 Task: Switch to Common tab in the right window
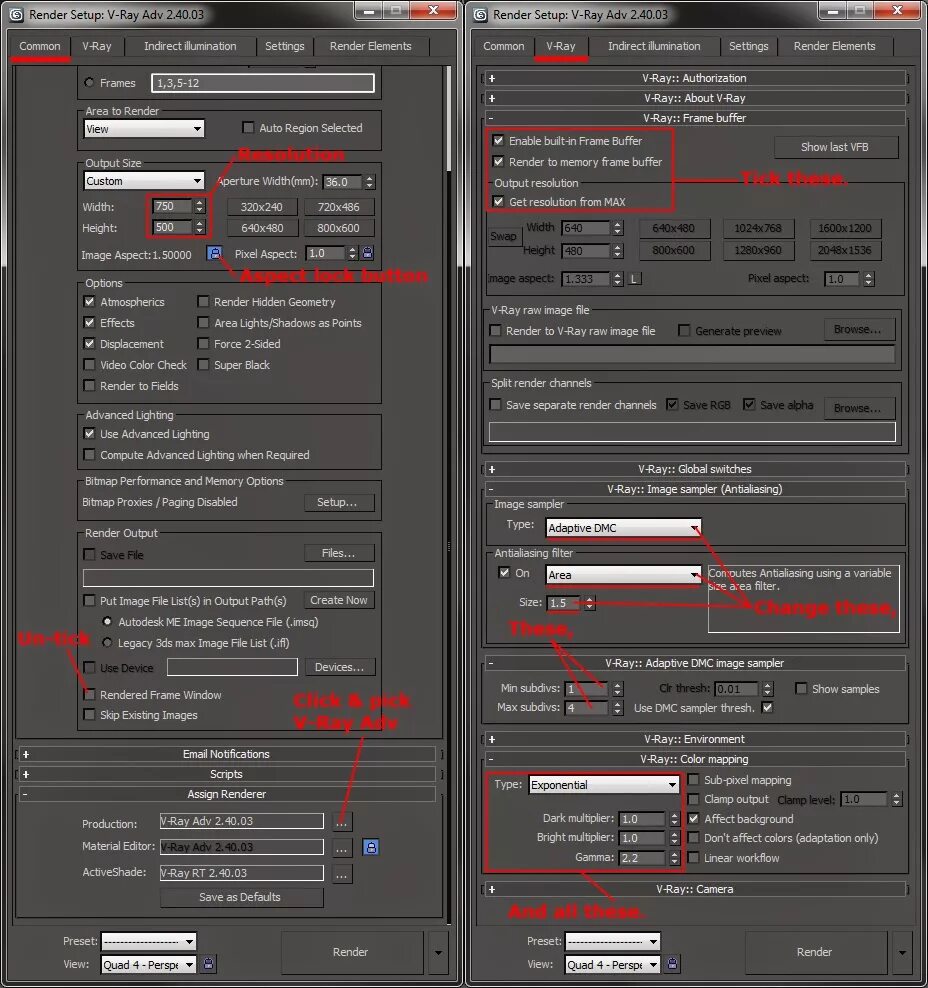pyautogui.click(x=503, y=46)
